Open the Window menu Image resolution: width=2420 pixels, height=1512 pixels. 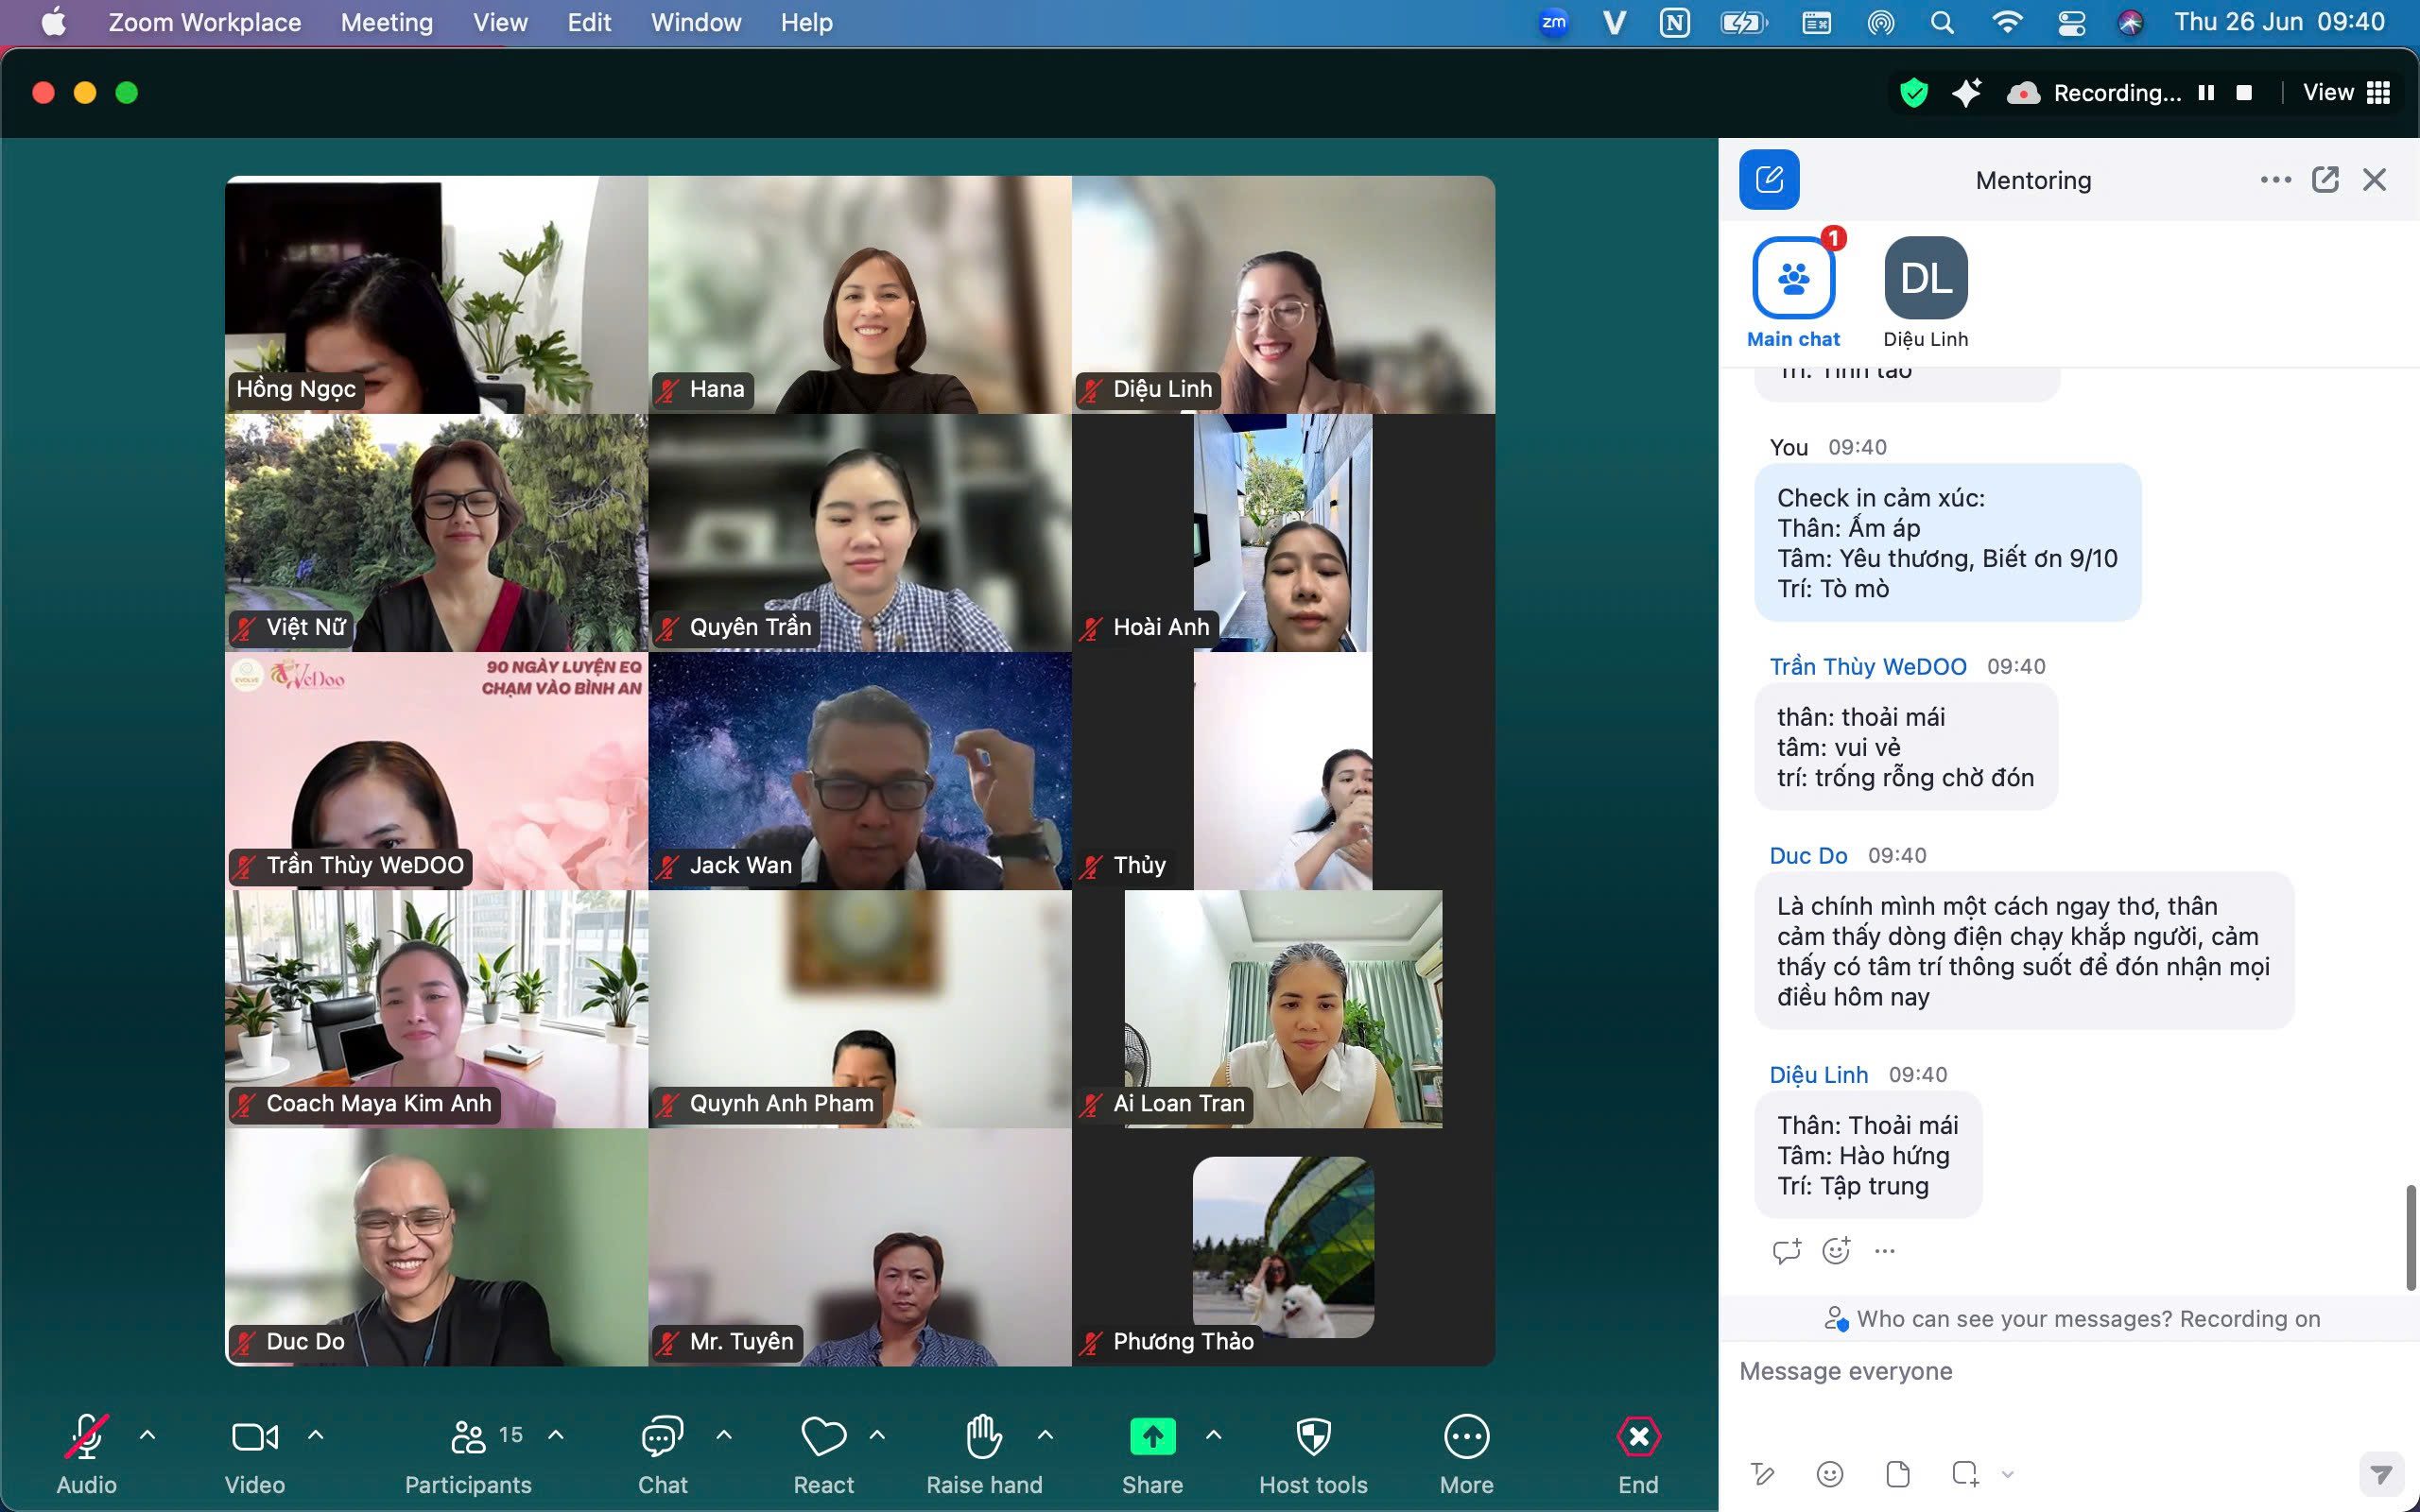(x=696, y=22)
